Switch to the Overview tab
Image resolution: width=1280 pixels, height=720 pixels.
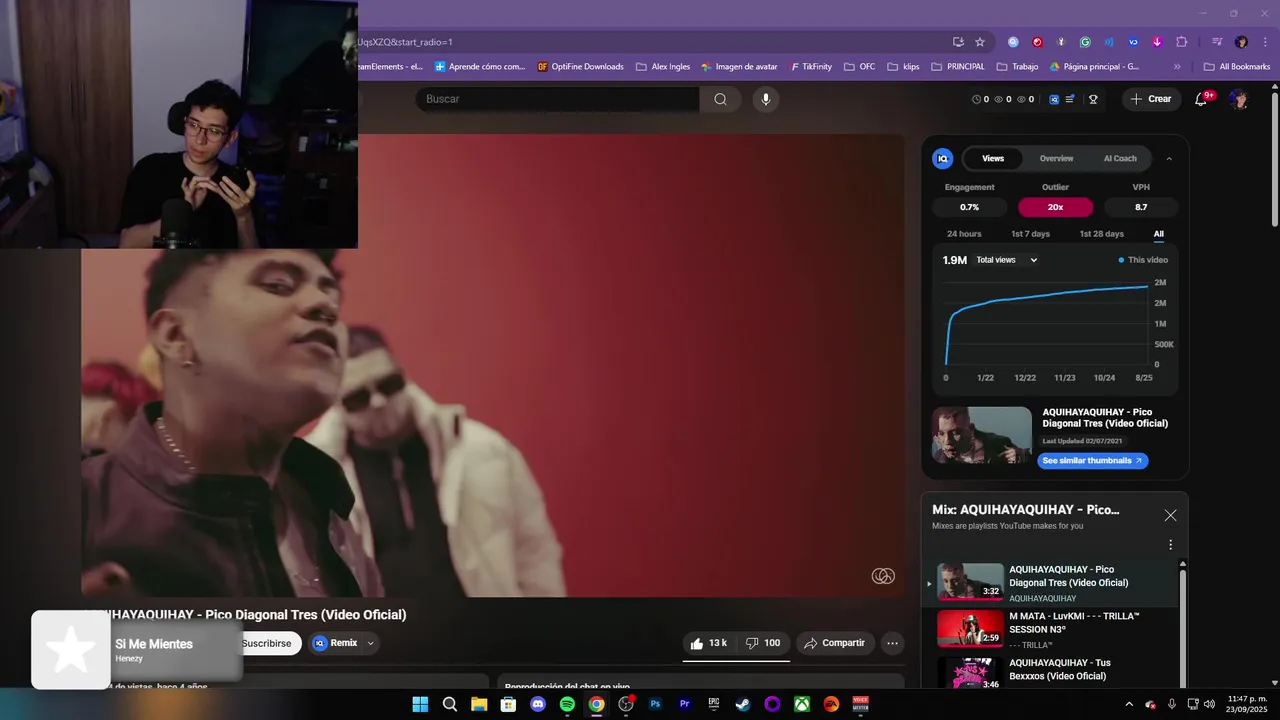click(x=1056, y=158)
